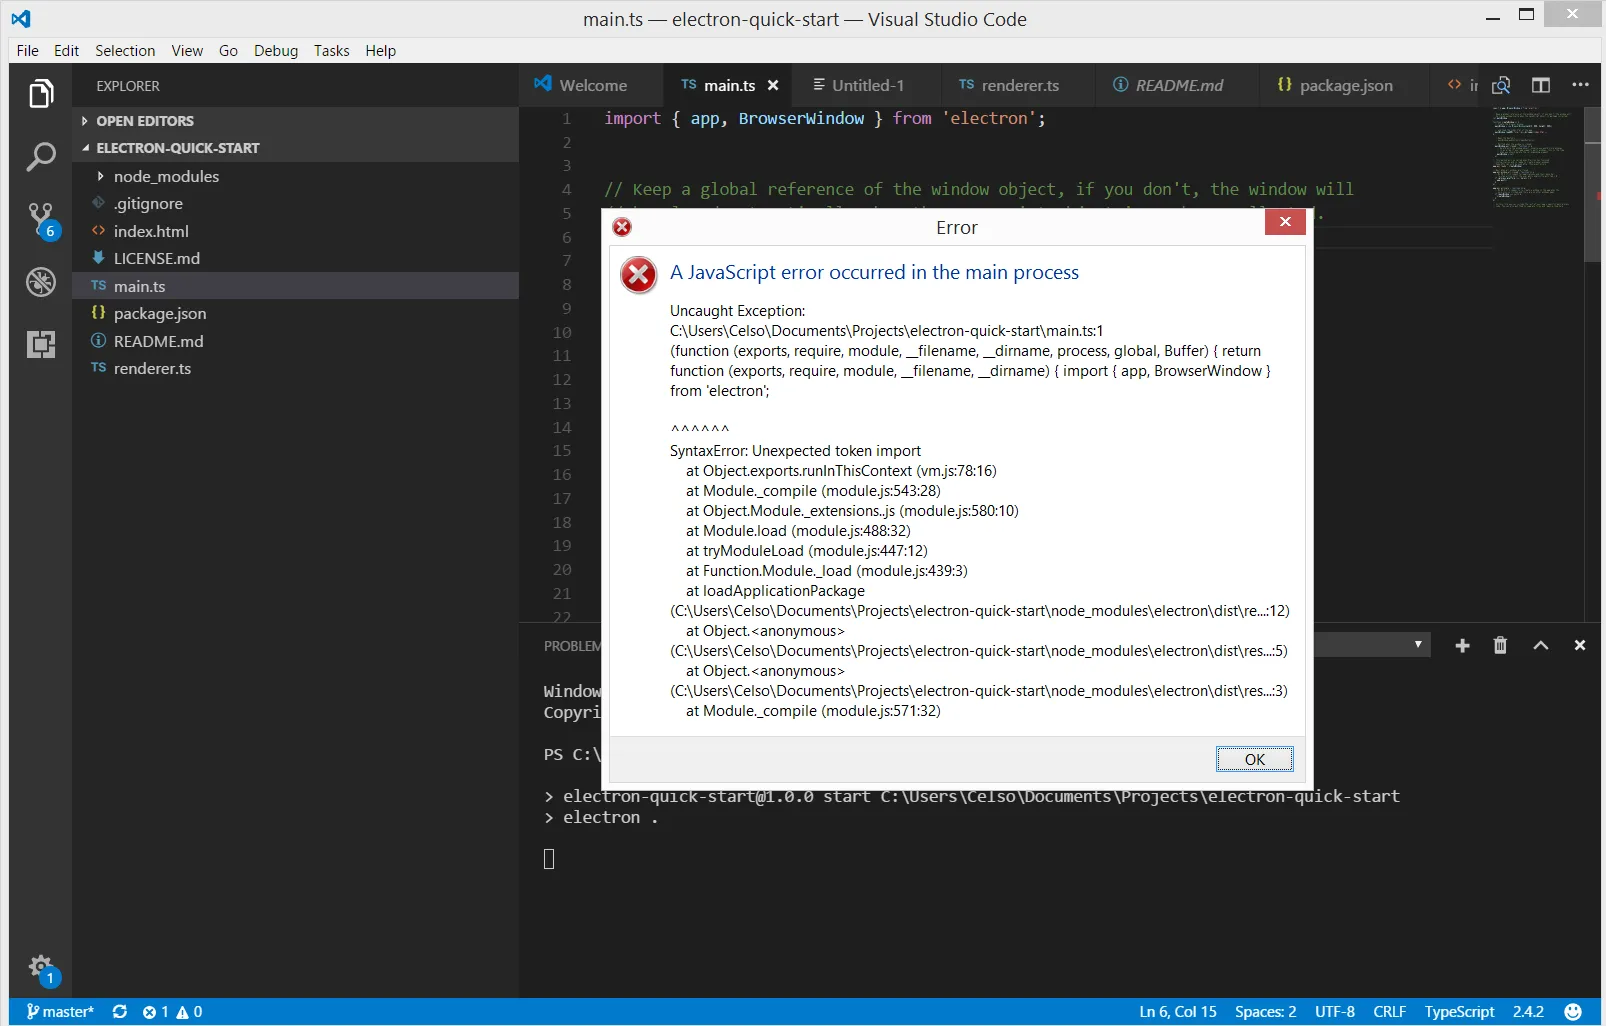This screenshot has width=1606, height=1026.
Task: Select main.ts in the explorer tree
Action: (295, 286)
